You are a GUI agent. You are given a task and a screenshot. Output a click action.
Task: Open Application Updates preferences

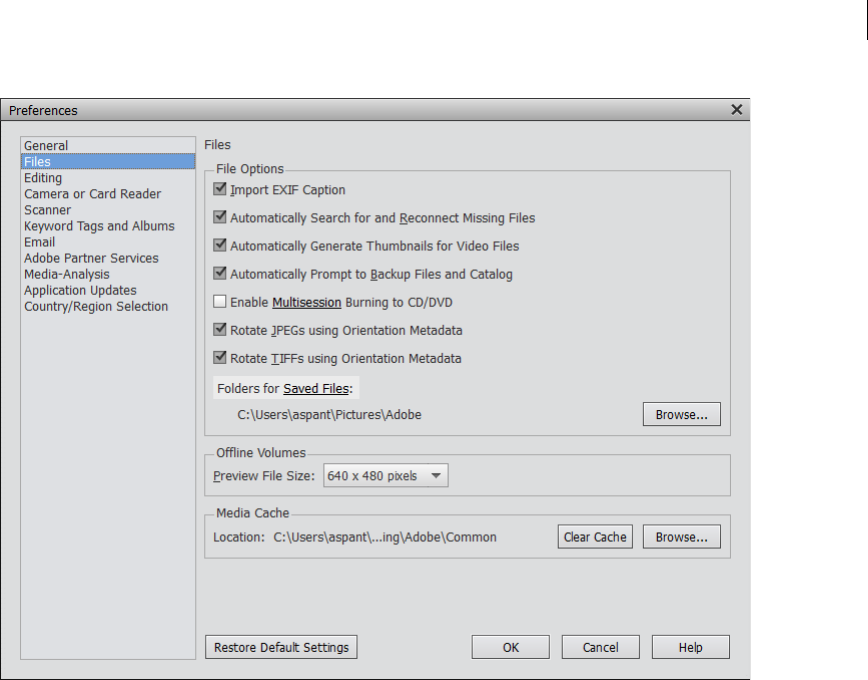coord(108,290)
